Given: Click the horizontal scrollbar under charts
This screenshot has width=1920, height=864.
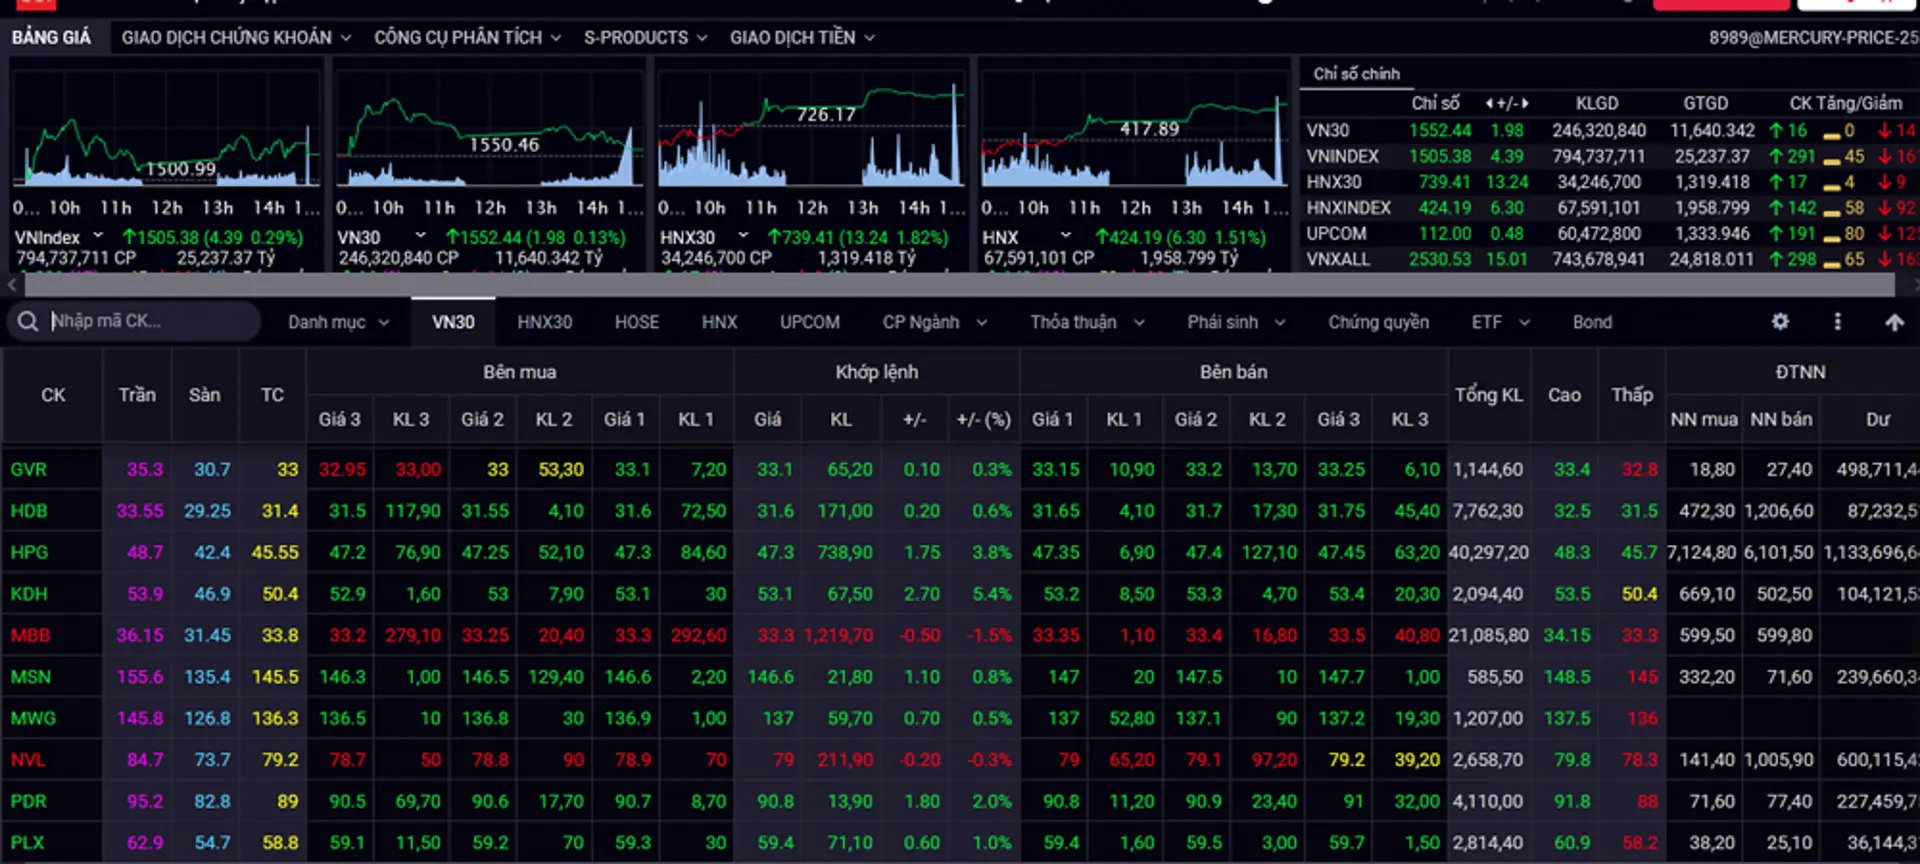Looking at the screenshot, I should pos(958,285).
